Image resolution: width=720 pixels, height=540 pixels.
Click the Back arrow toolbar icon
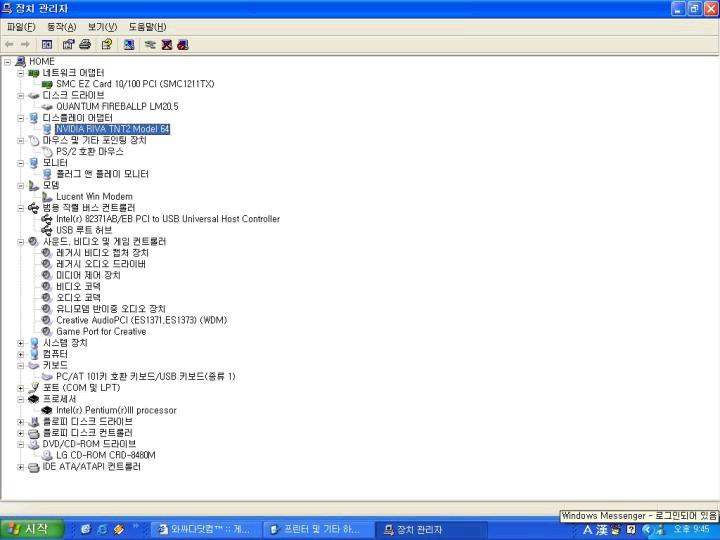point(9,45)
